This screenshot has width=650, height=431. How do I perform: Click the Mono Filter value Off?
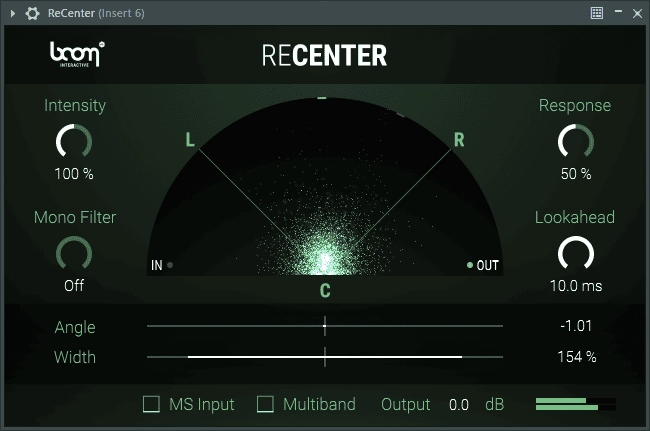pos(74,286)
